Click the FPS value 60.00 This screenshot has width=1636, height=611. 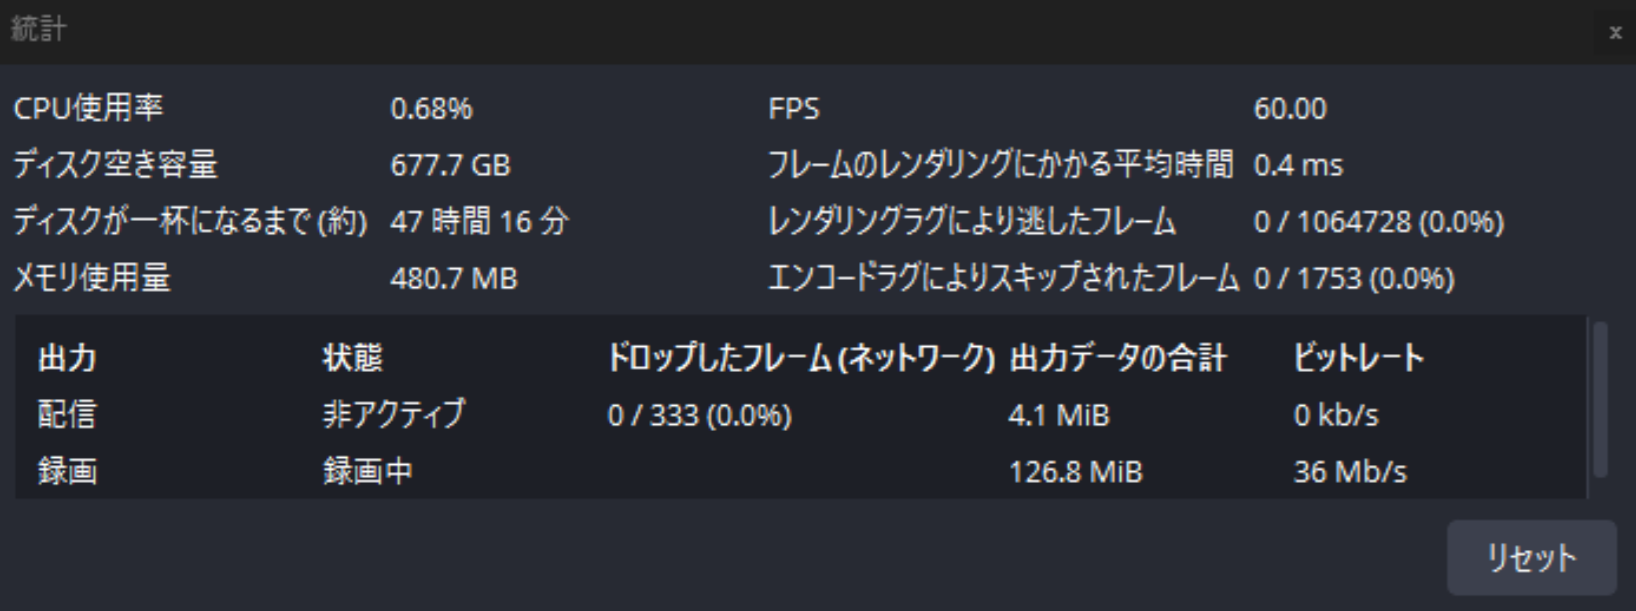coord(1290,108)
